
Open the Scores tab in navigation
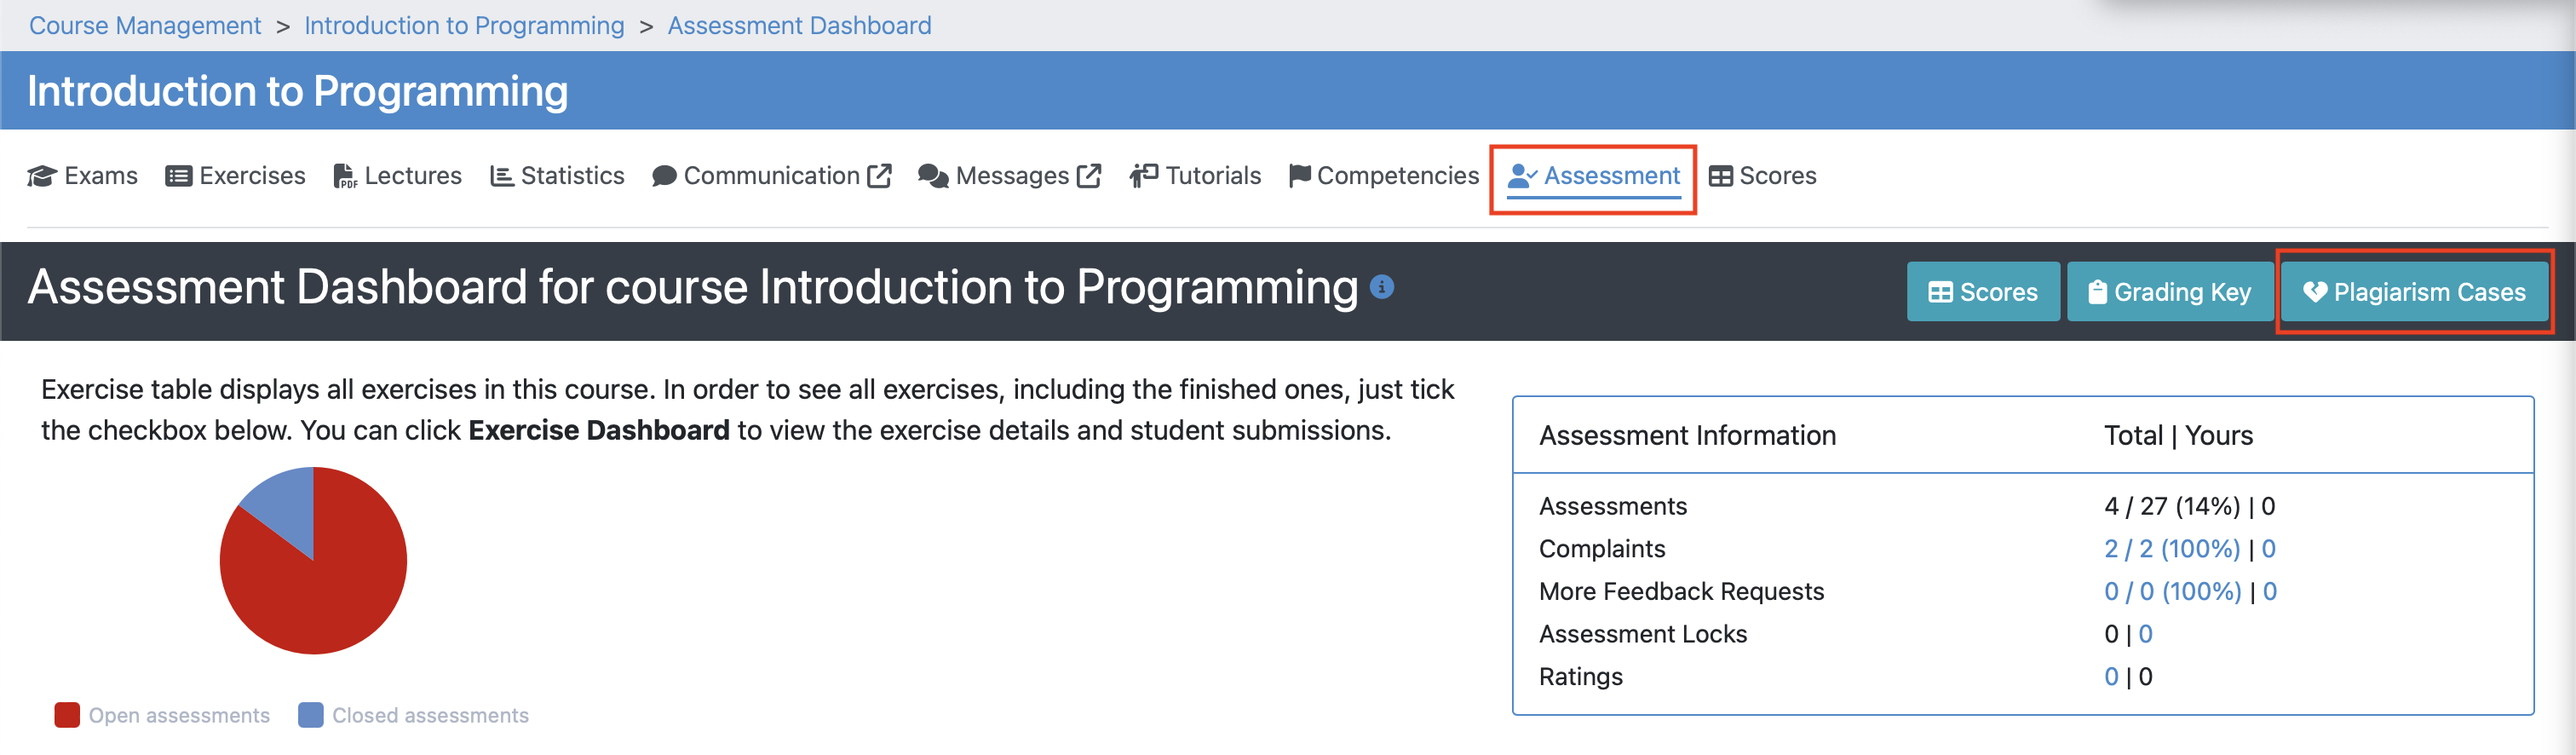1763,176
